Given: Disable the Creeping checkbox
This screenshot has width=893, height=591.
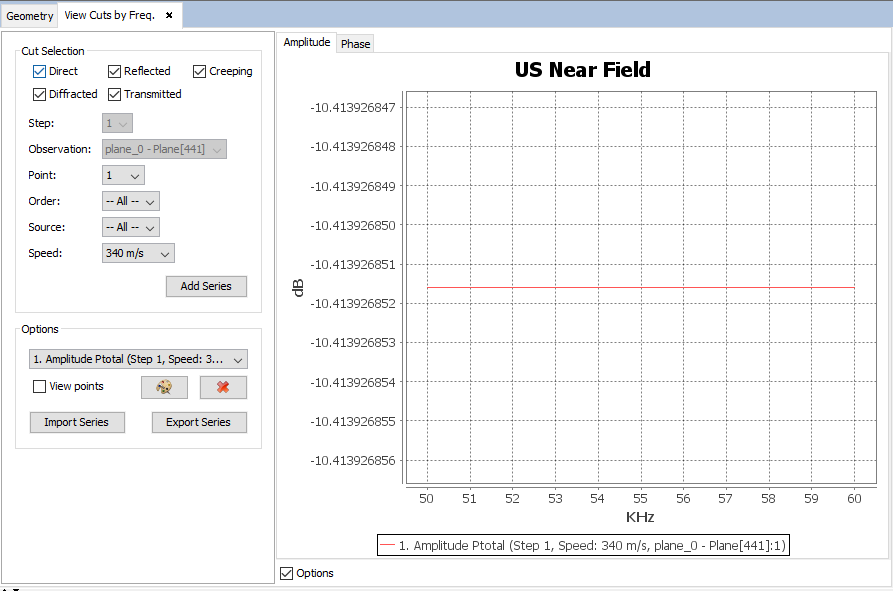Looking at the screenshot, I should coord(200,72).
